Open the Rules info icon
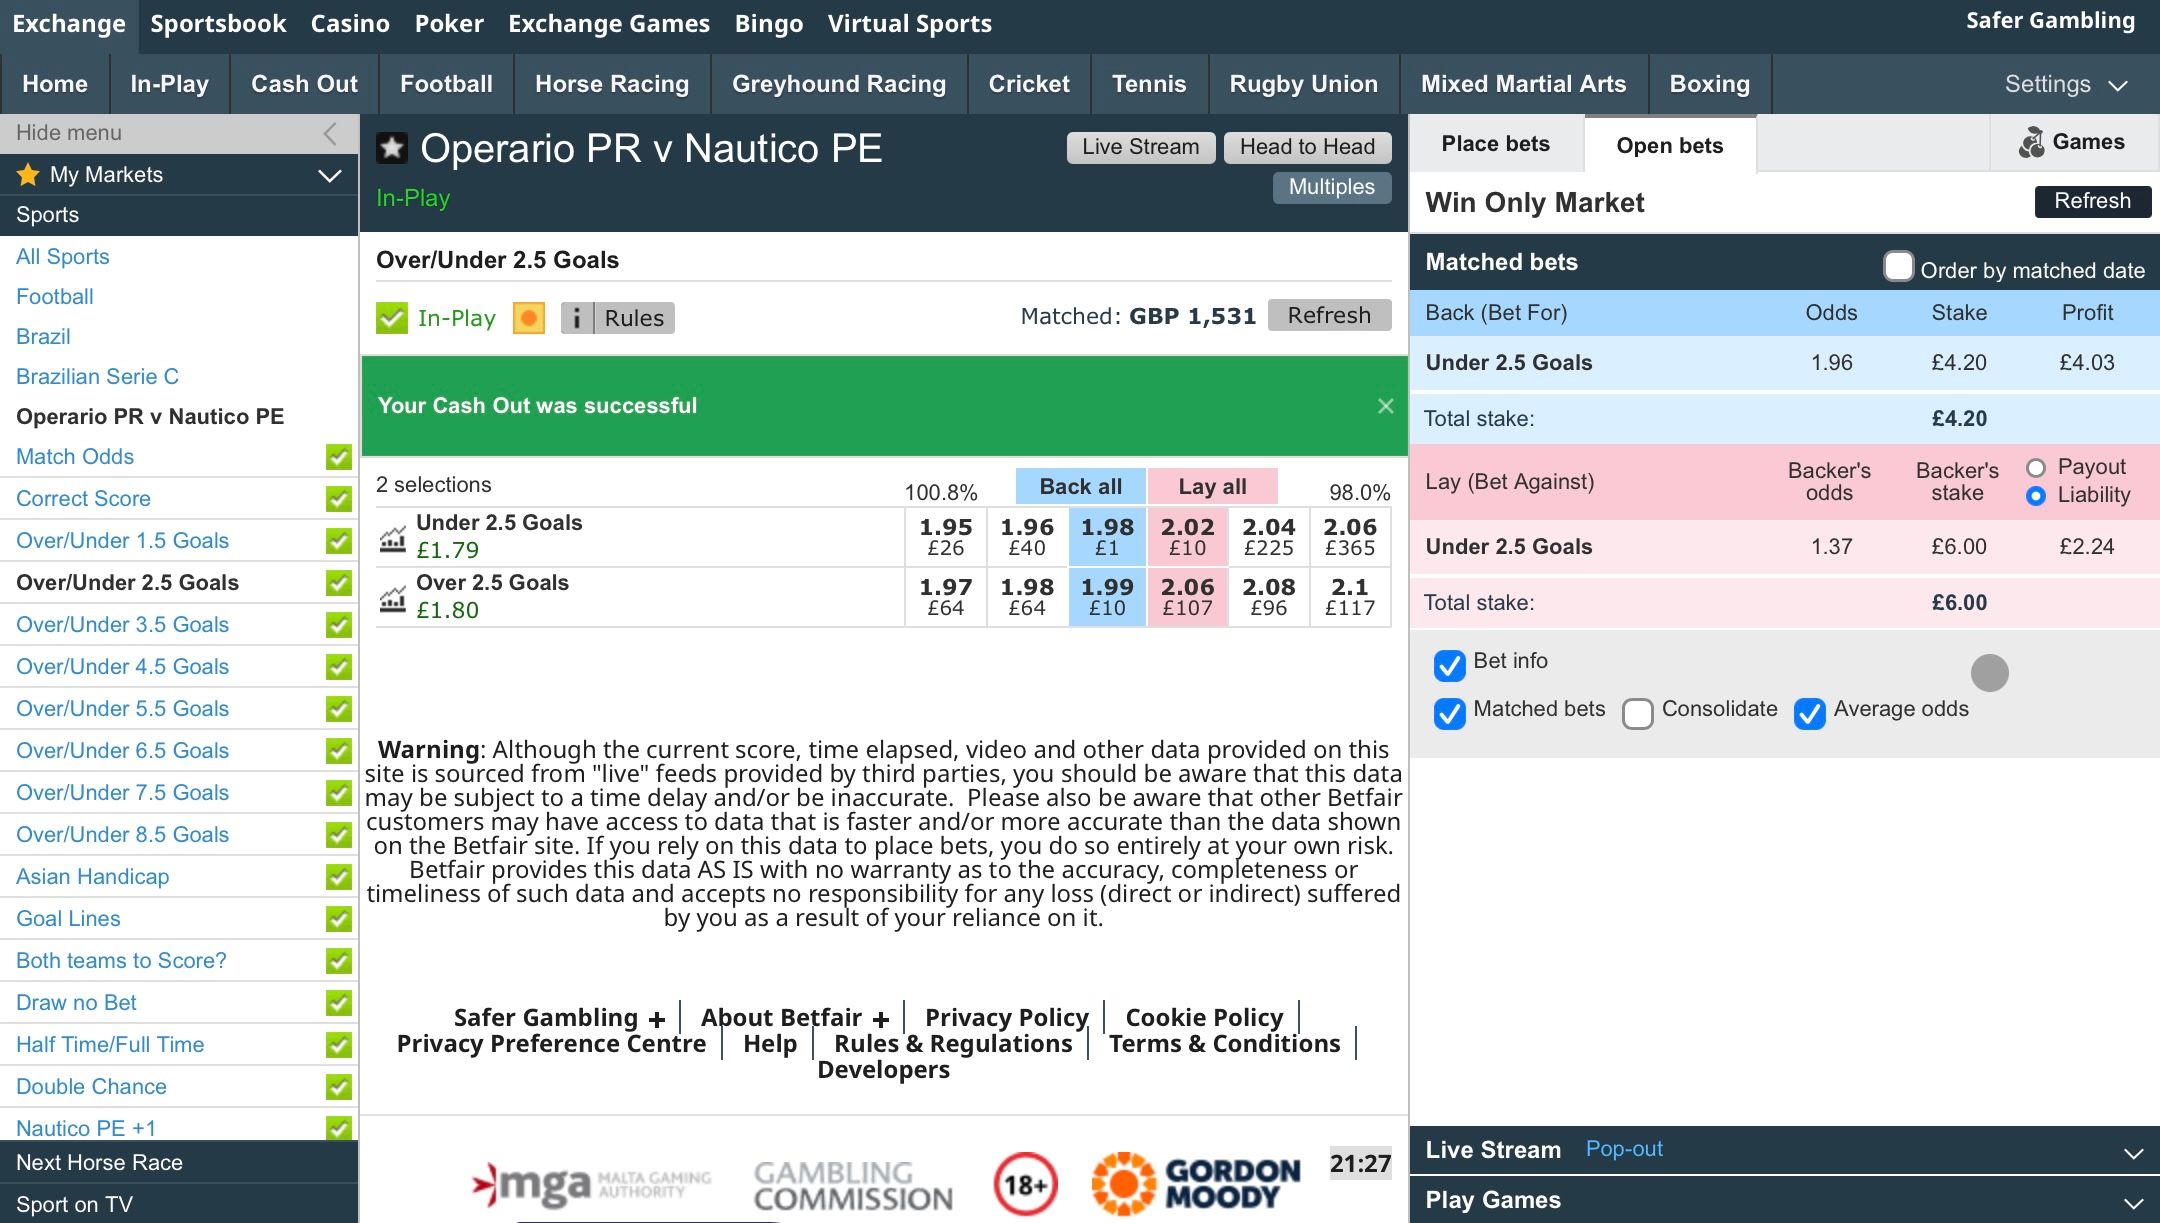 click(x=577, y=318)
